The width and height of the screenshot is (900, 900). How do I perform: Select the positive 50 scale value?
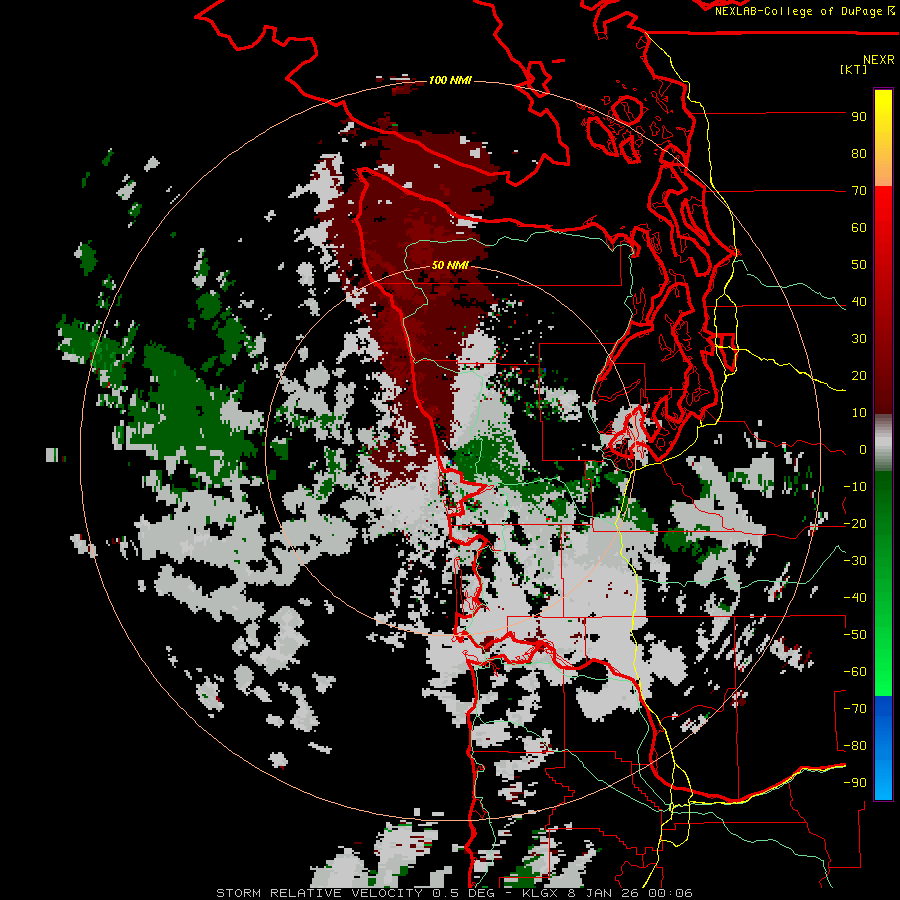[859, 265]
